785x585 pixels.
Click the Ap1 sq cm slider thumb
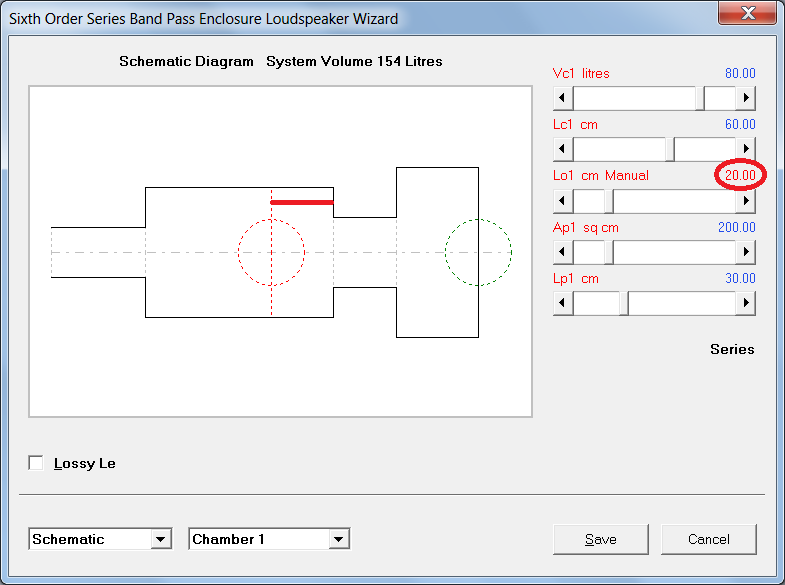609,252
